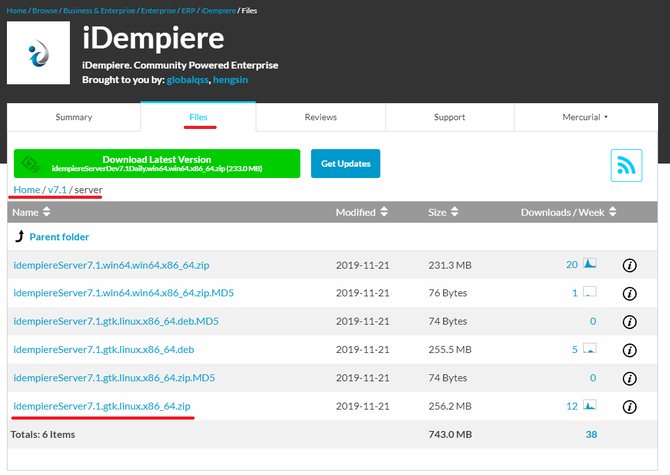This screenshot has width=670, height=475.
Task: View info for gtk.linux deb.MD5 file
Action: (x=629, y=322)
